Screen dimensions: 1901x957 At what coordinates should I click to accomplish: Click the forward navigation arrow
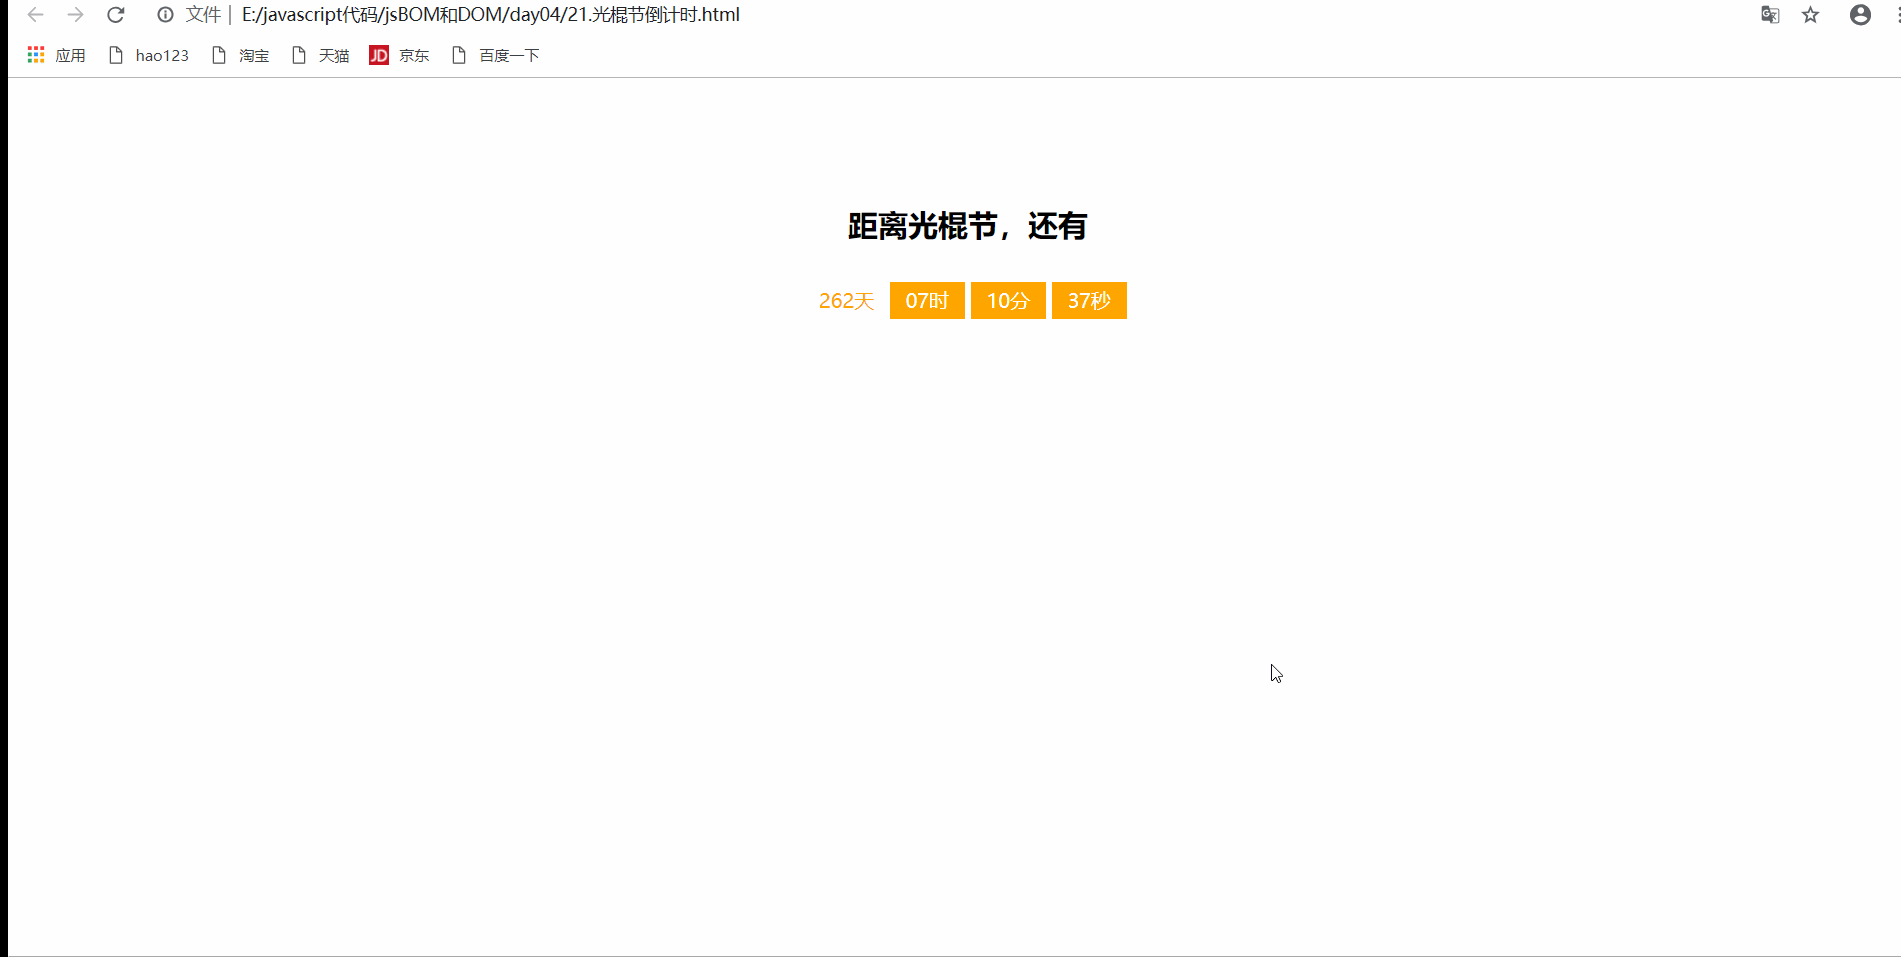[75, 14]
